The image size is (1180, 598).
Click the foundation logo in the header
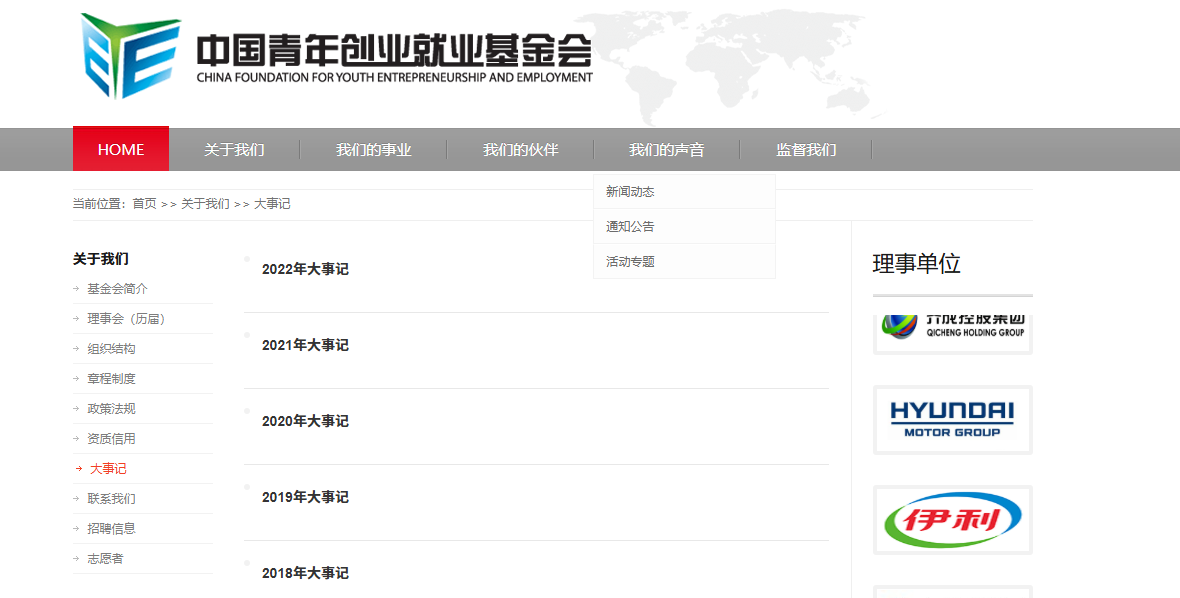[x=336, y=57]
